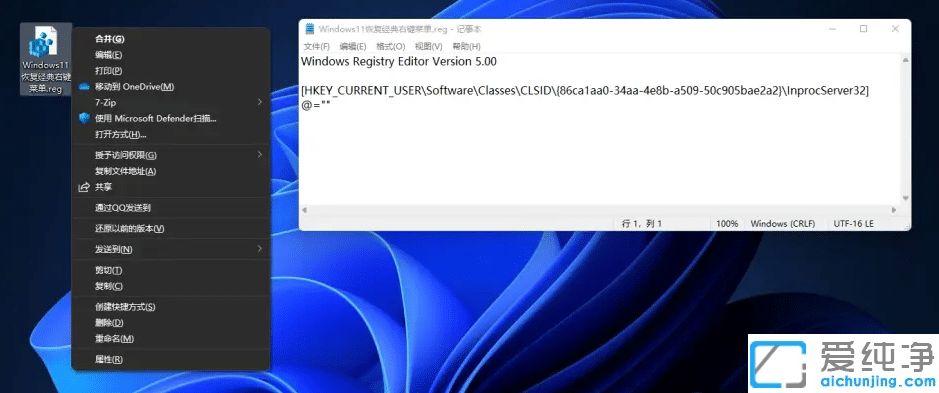
Task: Click the share icon beside 共享
Action: [84, 188]
